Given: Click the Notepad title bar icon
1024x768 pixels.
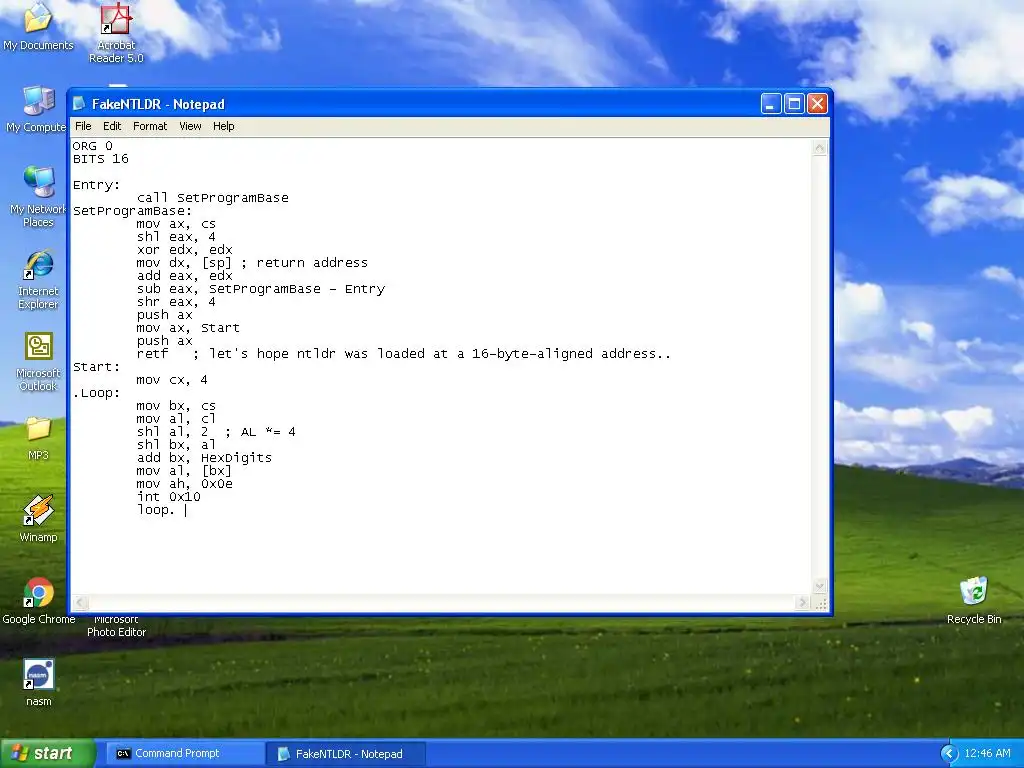Looking at the screenshot, I should (79, 104).
